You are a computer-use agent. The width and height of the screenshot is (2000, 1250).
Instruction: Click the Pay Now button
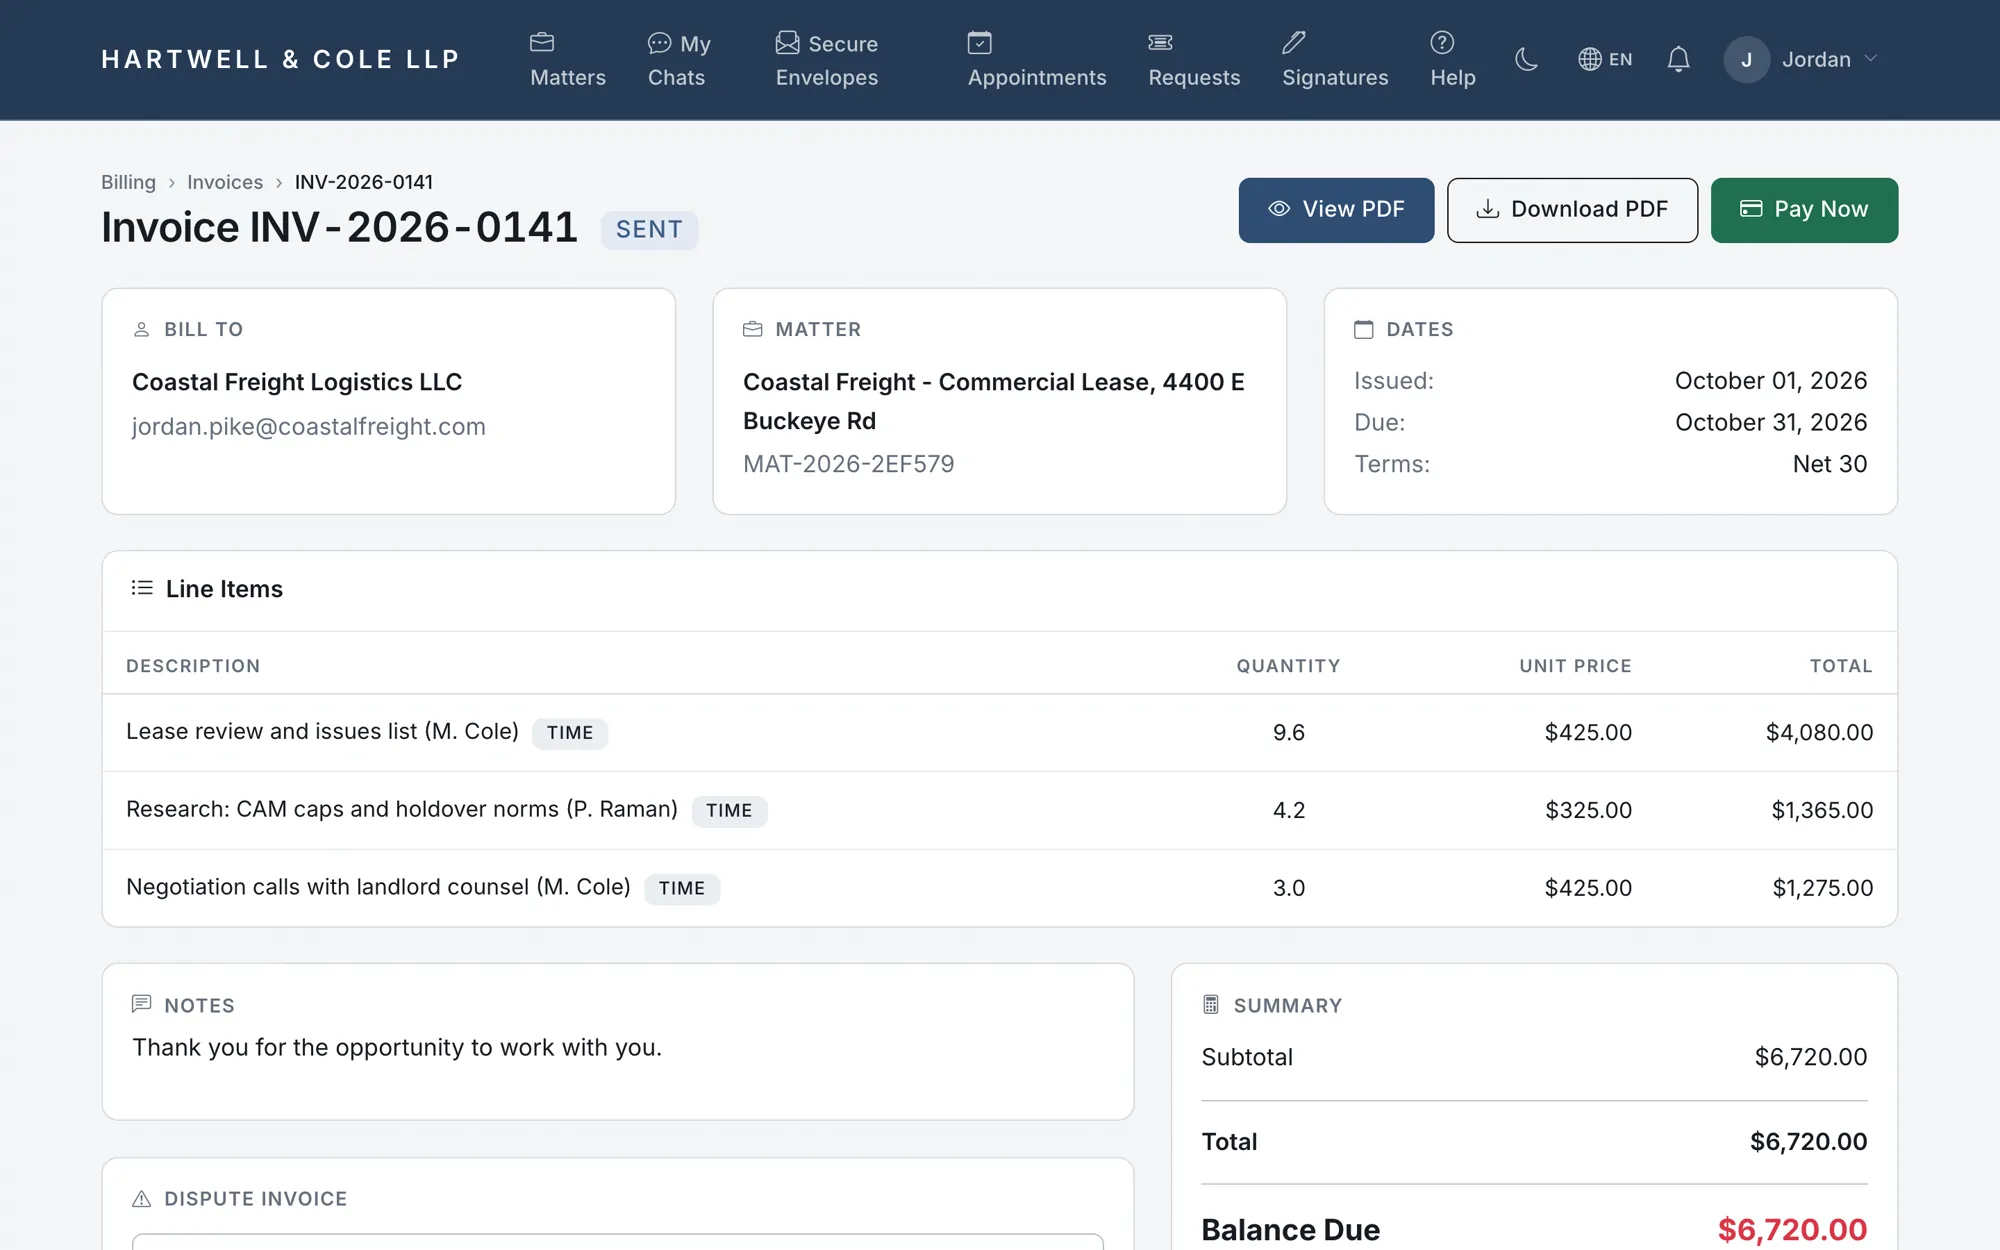(1804, 210)
